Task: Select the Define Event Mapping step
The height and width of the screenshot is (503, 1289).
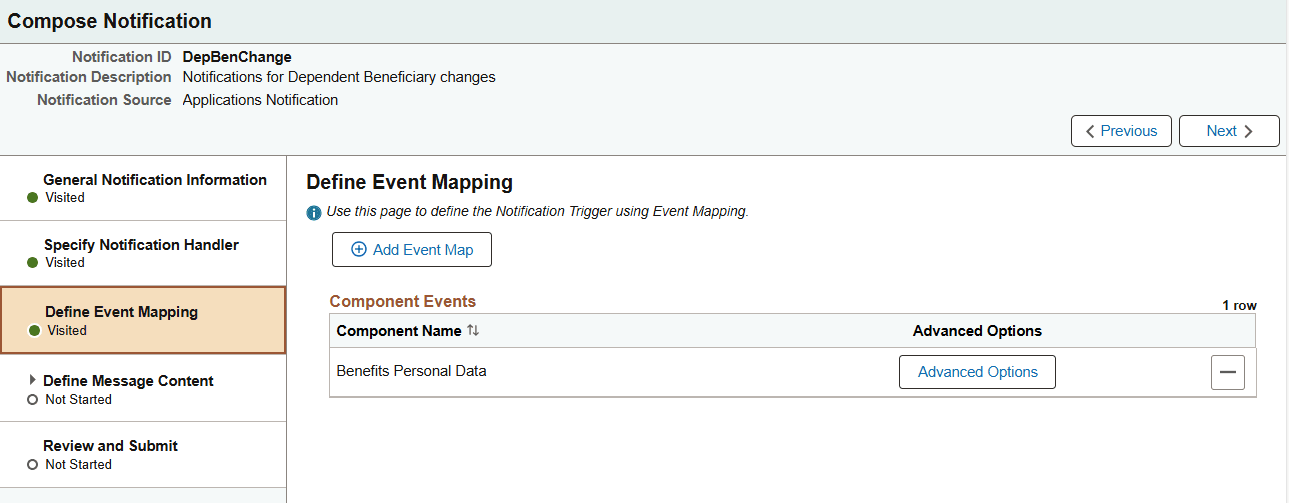Action: (x=121, y=312)
